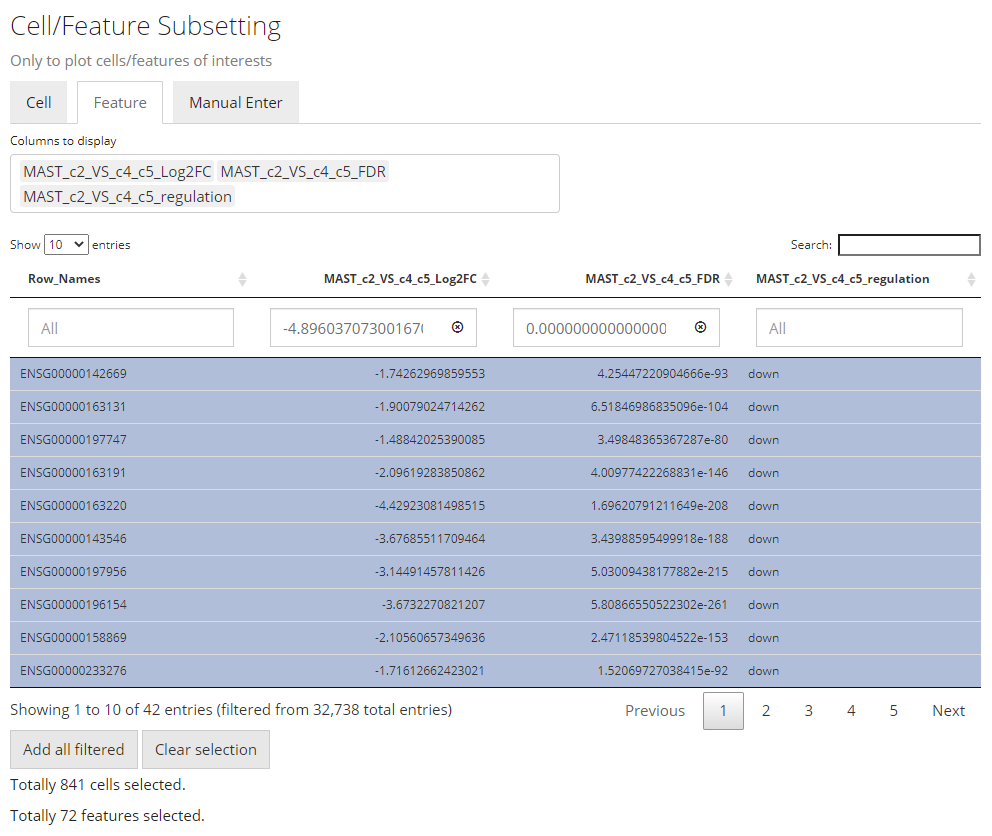Jump to page 5 of results
The image size is (992, 836).
pyautogui.click(x=893, y=711)
